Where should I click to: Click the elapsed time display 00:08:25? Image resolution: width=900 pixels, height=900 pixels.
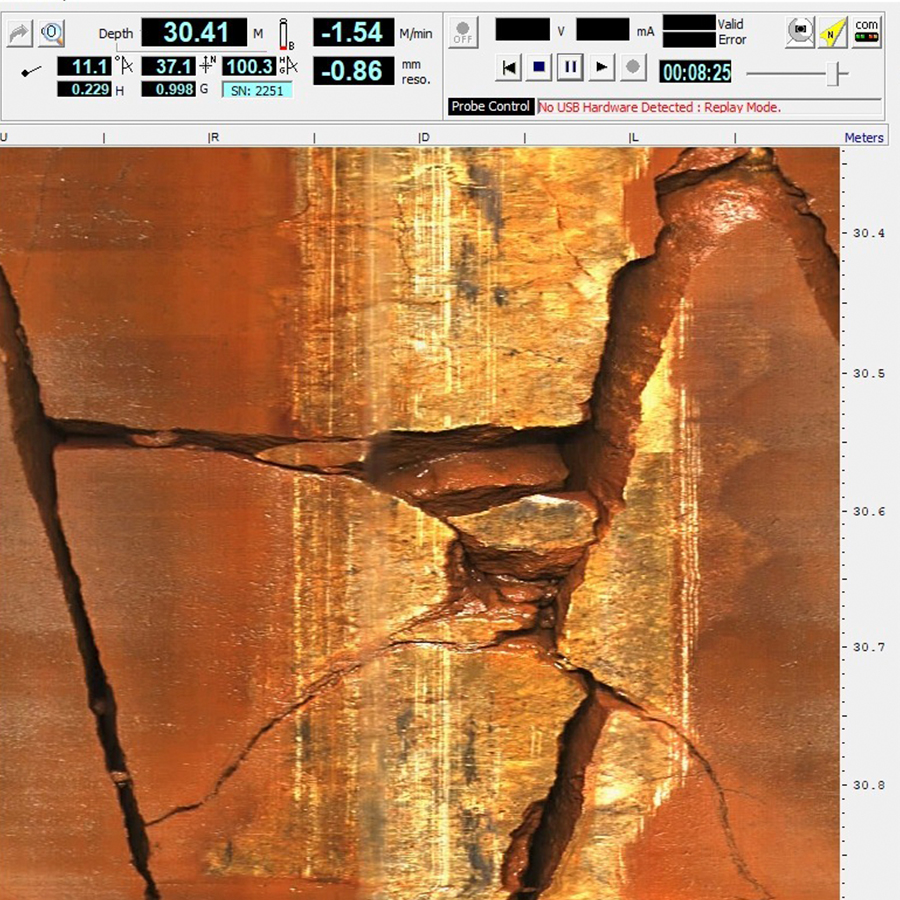tap(697, 71)
